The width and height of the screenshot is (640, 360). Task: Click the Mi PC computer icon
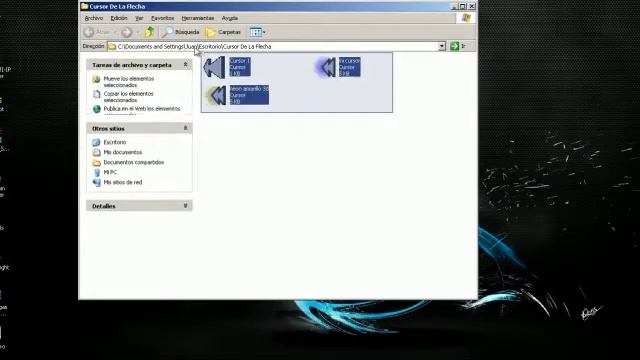[x=97, y=172]
